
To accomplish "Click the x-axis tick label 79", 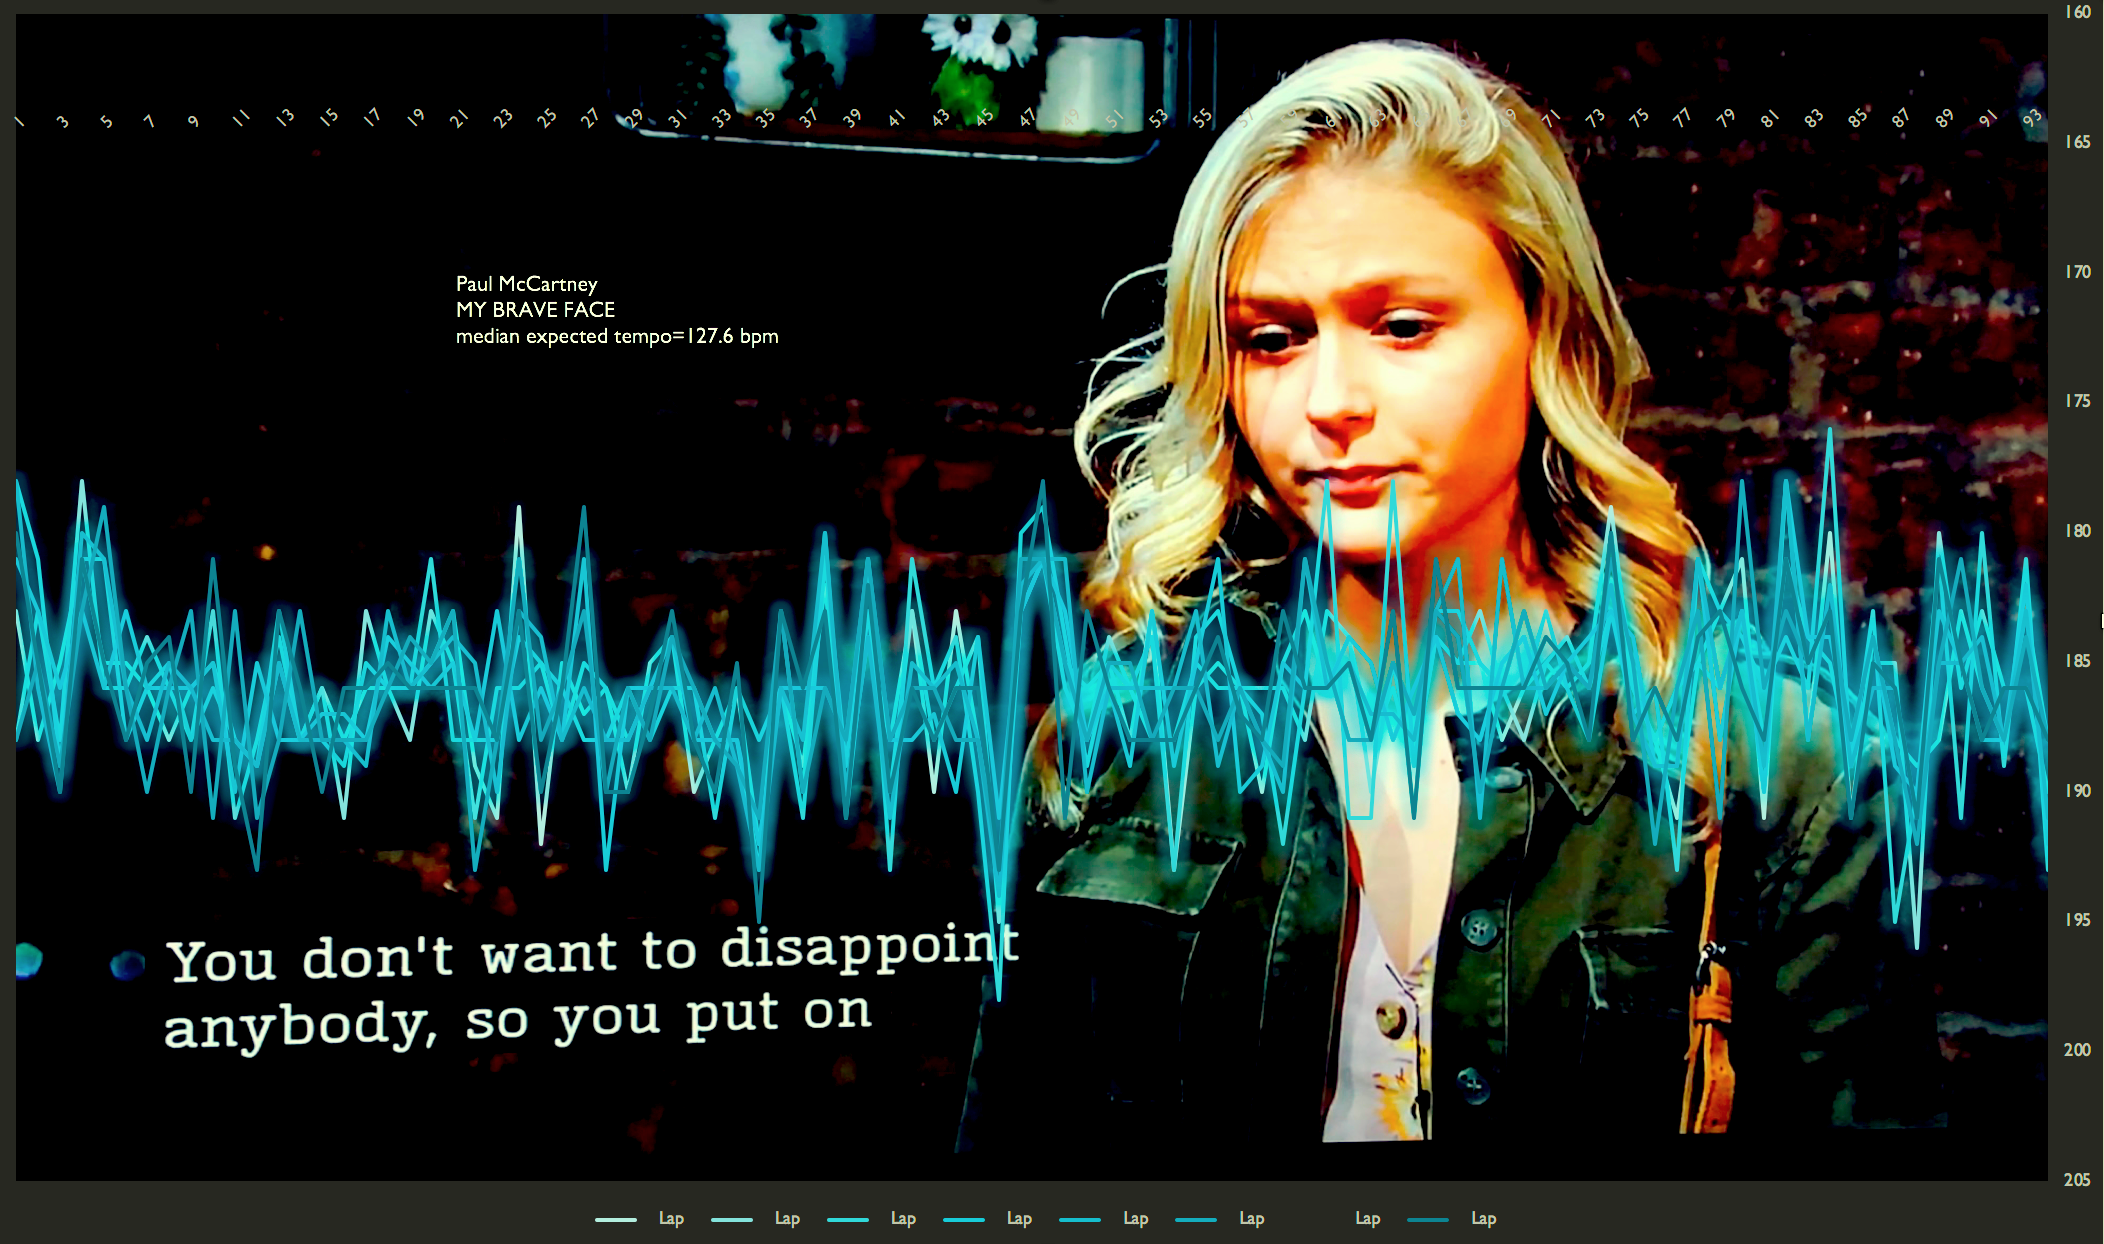I will pos(1725,118).
